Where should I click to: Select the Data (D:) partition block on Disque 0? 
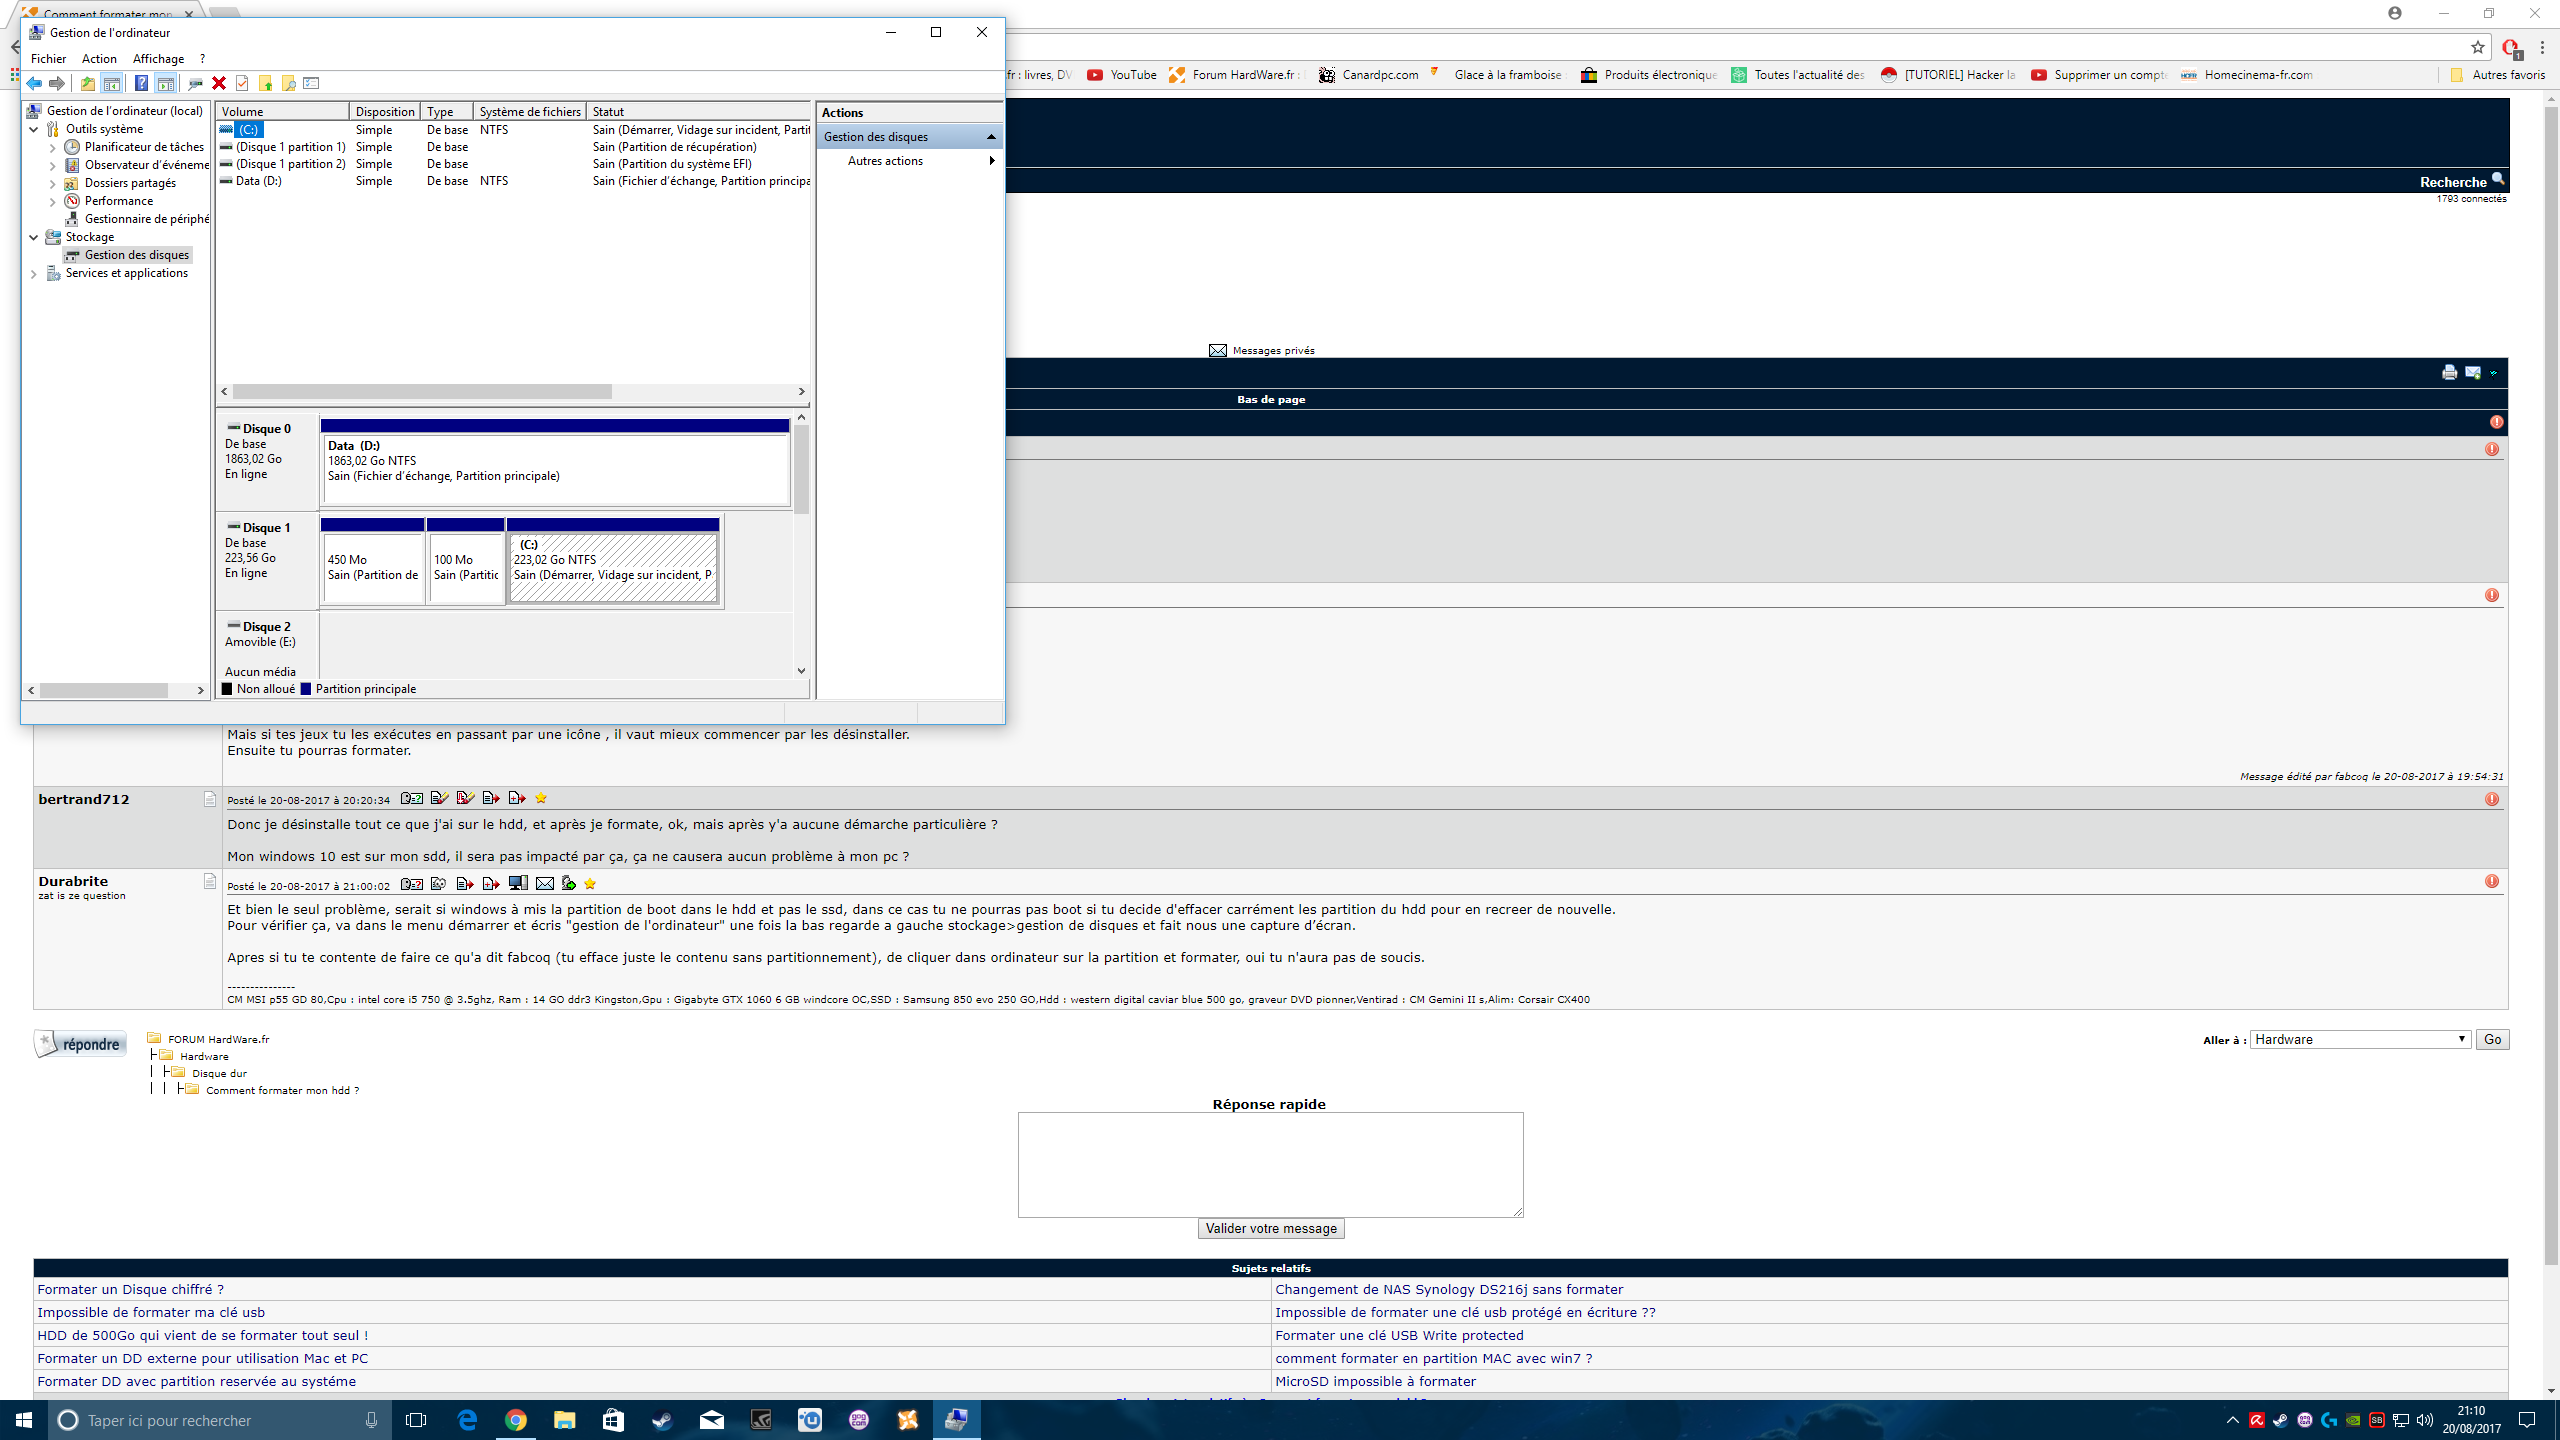[x=555, y=463]
